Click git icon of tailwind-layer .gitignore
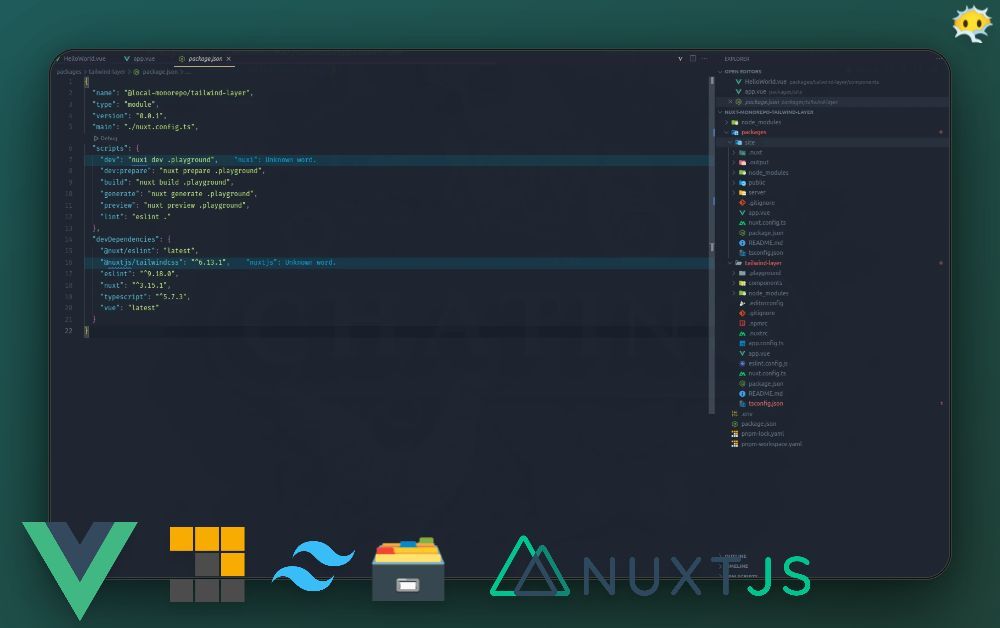This screenshot has height=628, width=1000. click(742, 313)
